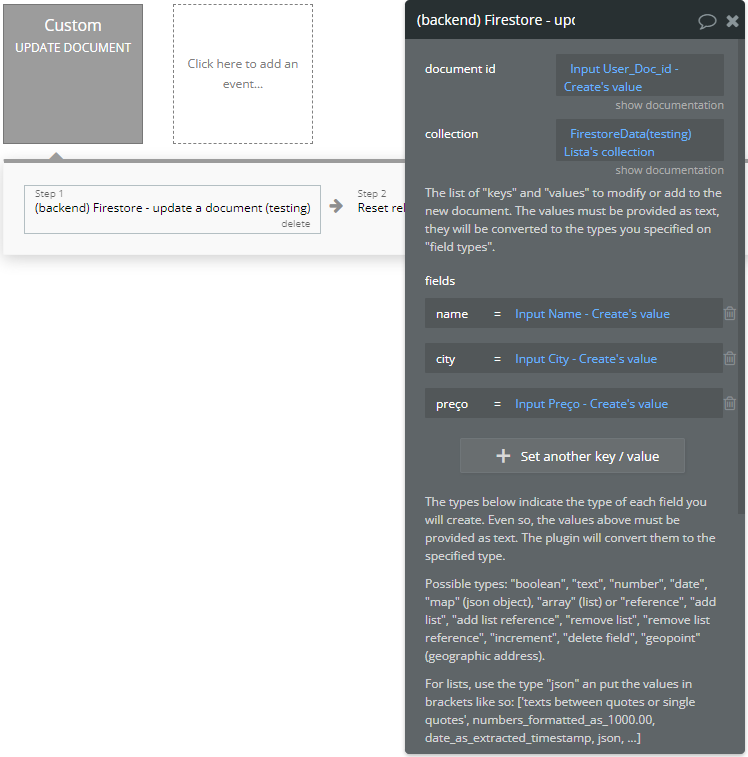The height and width of the screenshot is (757, 748).
Task: Click the arrow between Step 1 and Step 2
Action: [x=337, y=206]
